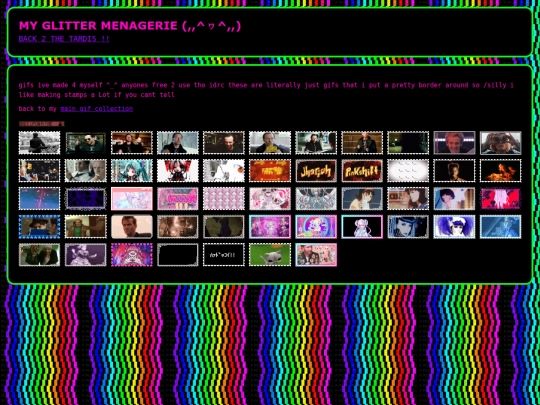The width and height of the screenshot is (540, 405).
Task: Open the blue staircase scene stamp
Action: click(500, 227)
